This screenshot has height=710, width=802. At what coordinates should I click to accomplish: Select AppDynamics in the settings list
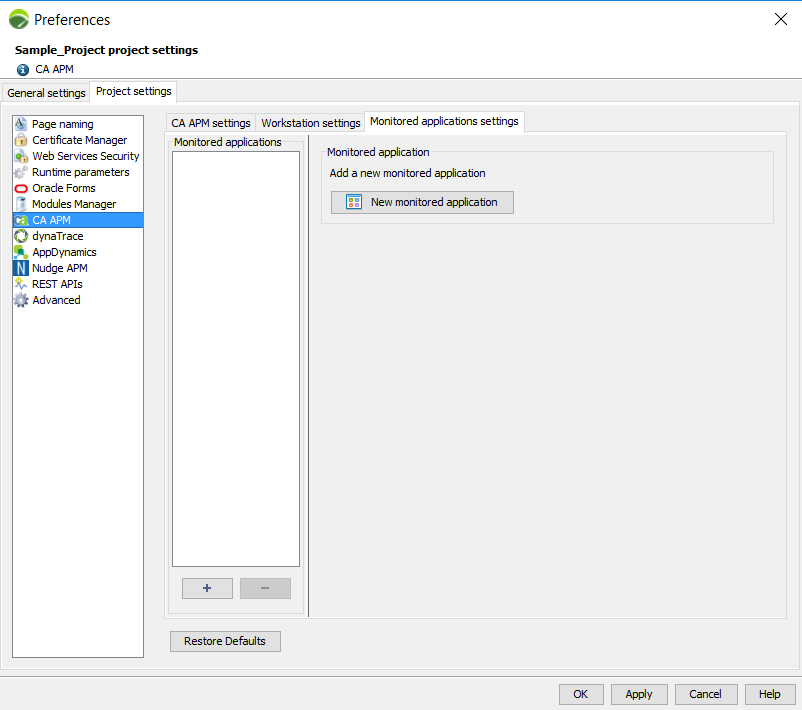pyautogui.click(x=64, y=252)
